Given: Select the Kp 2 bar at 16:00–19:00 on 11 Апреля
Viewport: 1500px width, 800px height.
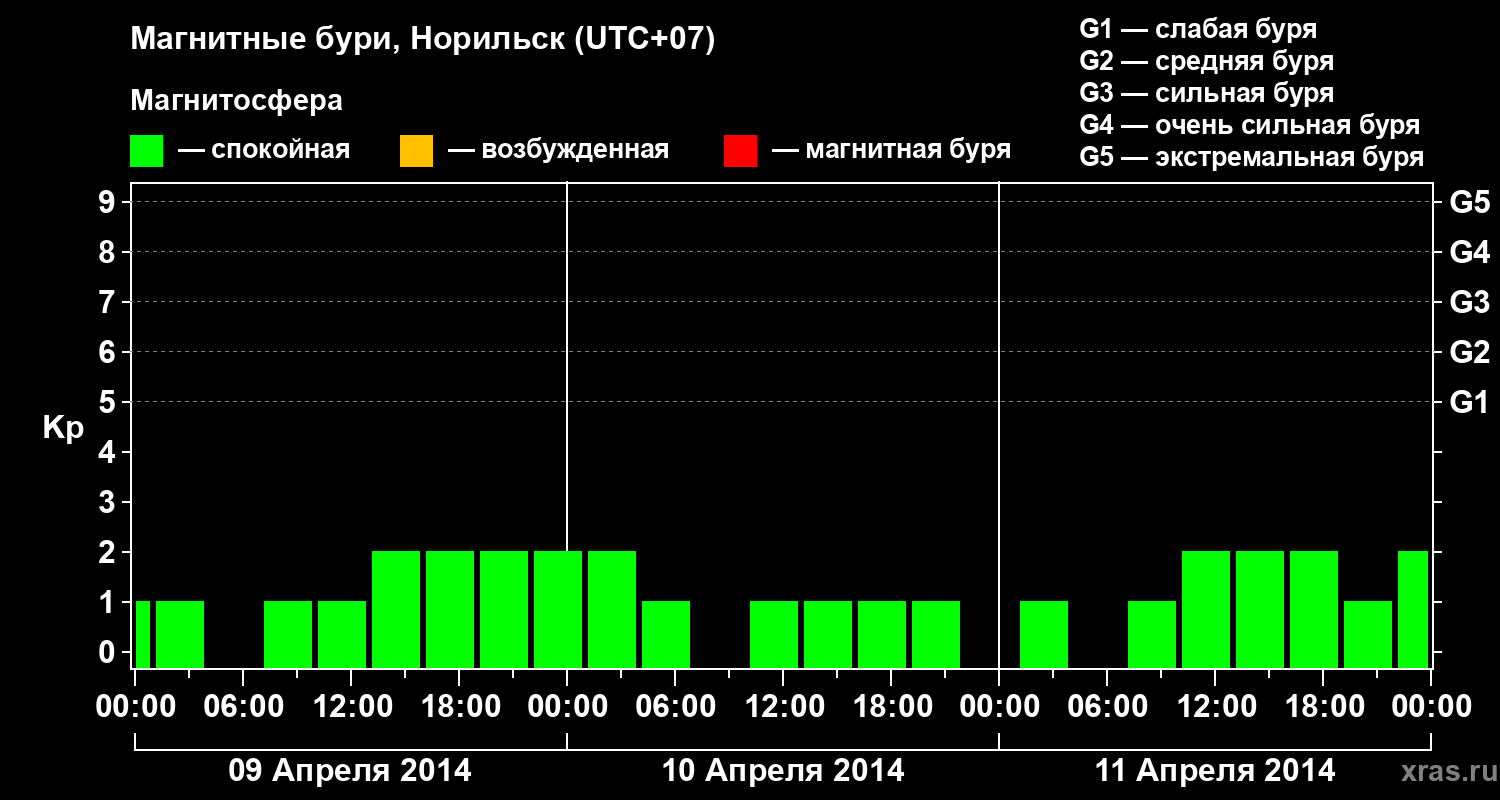Looking at the screenshot, I should pos(1314,609).
